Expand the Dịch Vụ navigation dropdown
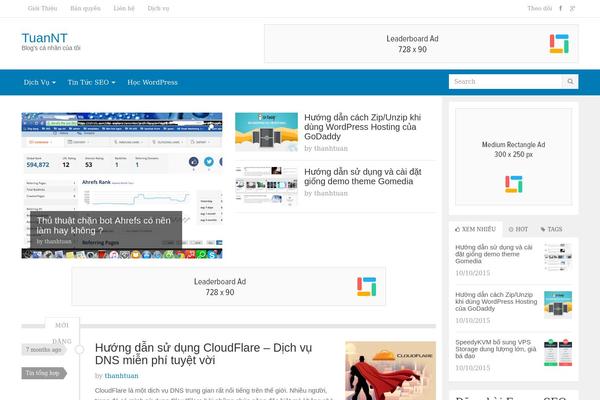The image size is (600, 400). coord(40,82)
